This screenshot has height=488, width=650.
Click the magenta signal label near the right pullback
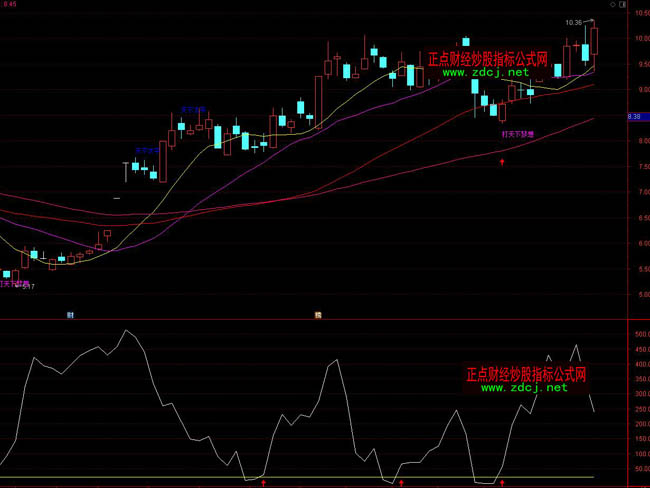coord(516,132)
